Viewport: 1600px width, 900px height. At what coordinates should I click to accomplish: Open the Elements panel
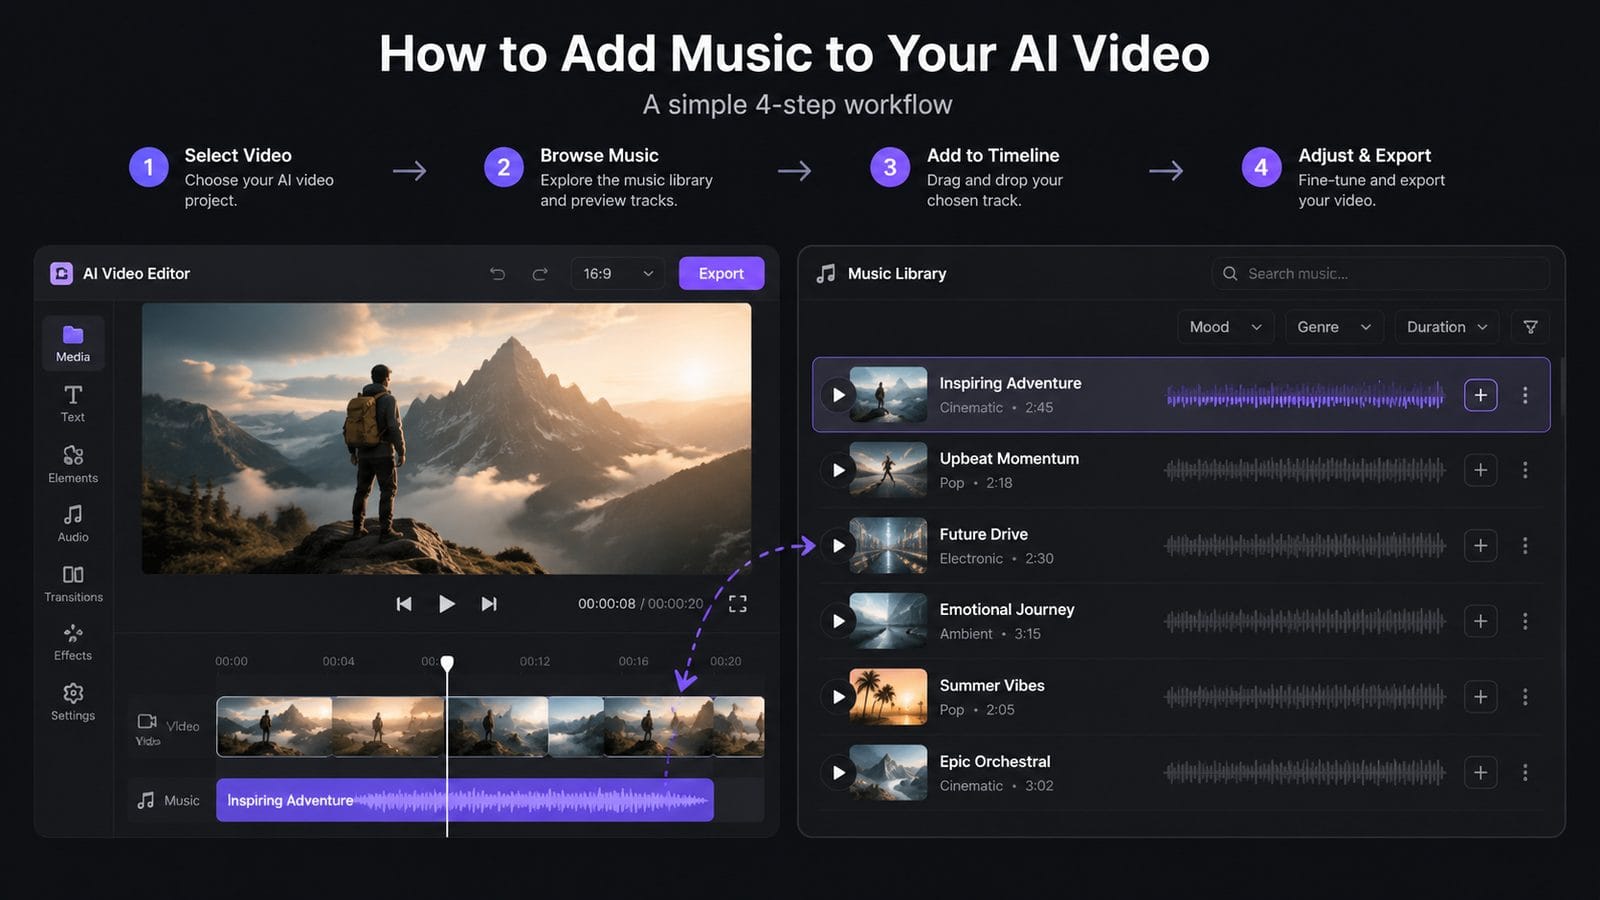73,464
